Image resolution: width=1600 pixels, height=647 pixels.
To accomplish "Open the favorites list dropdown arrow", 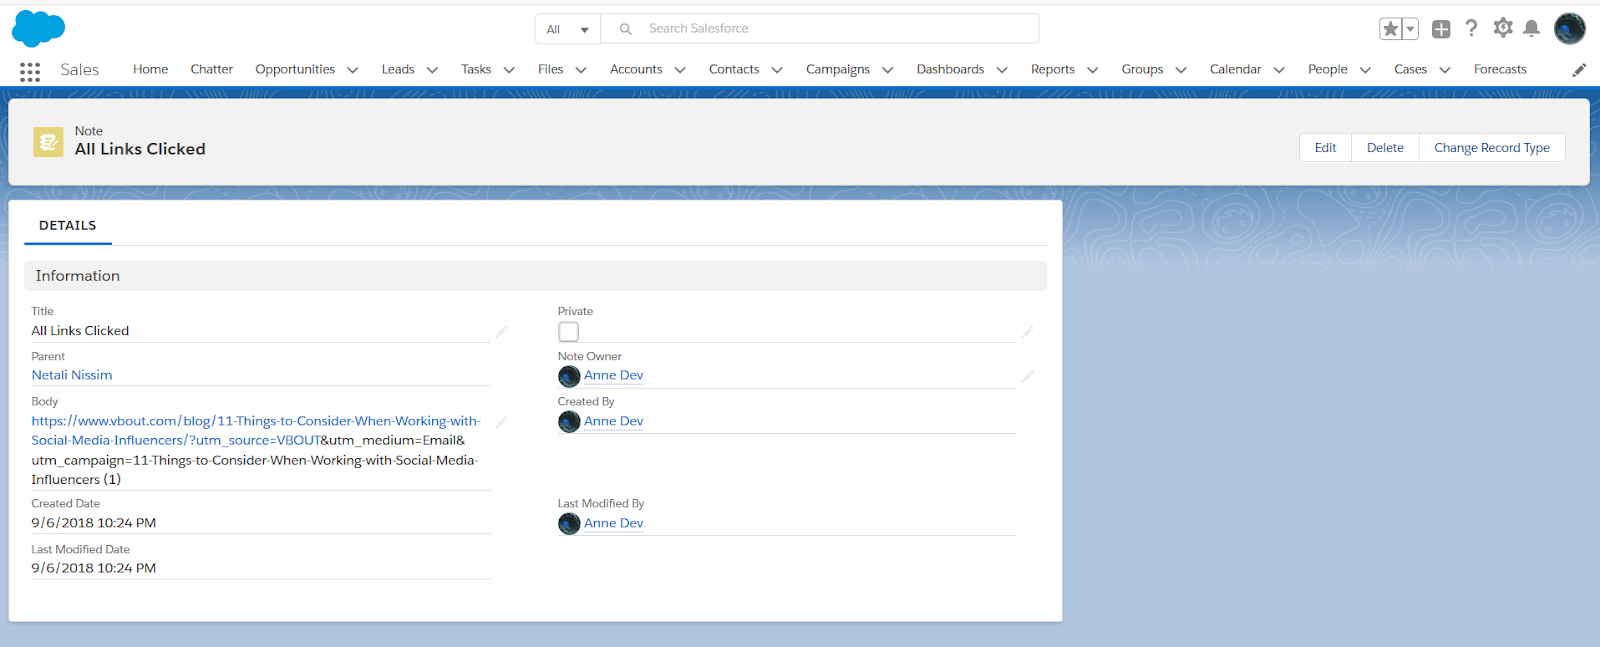I will click(1410, 29).
